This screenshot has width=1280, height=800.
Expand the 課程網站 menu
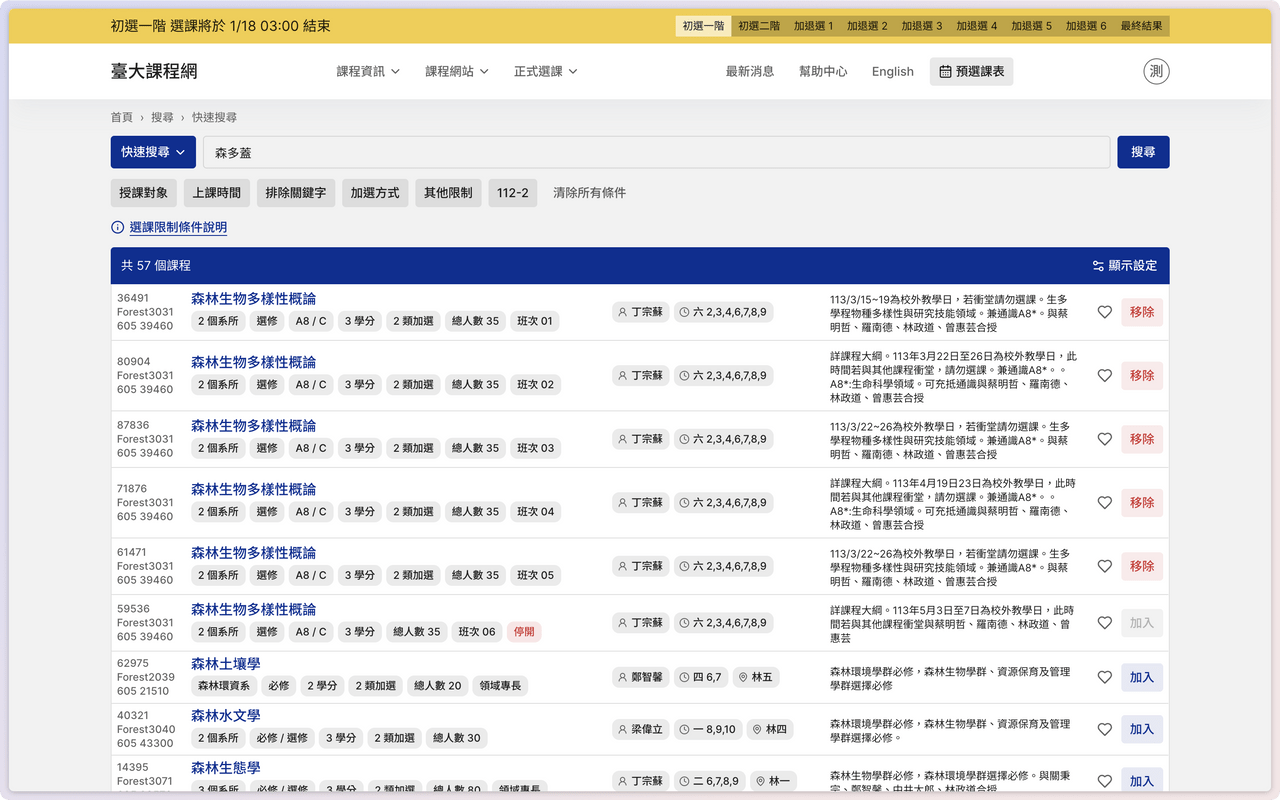(457, 71)
